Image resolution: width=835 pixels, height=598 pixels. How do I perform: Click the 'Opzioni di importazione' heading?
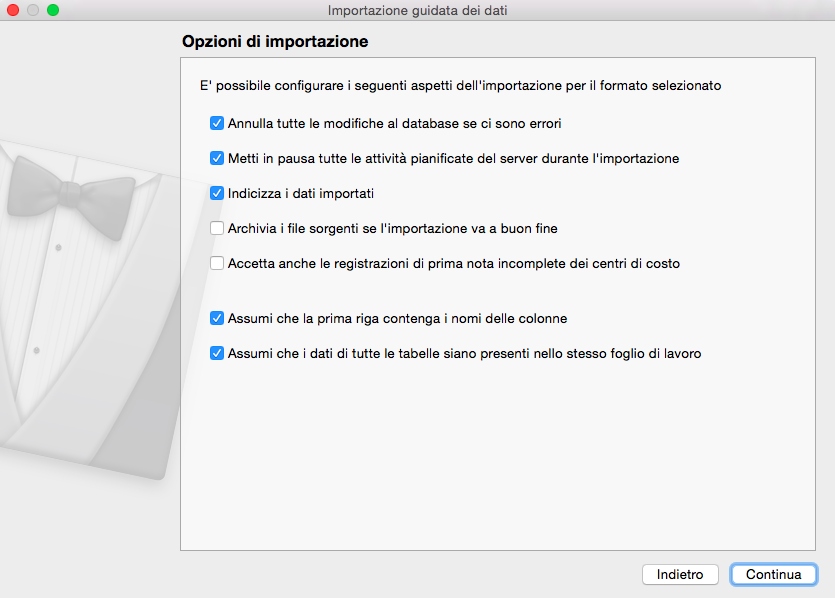point(275,42)
